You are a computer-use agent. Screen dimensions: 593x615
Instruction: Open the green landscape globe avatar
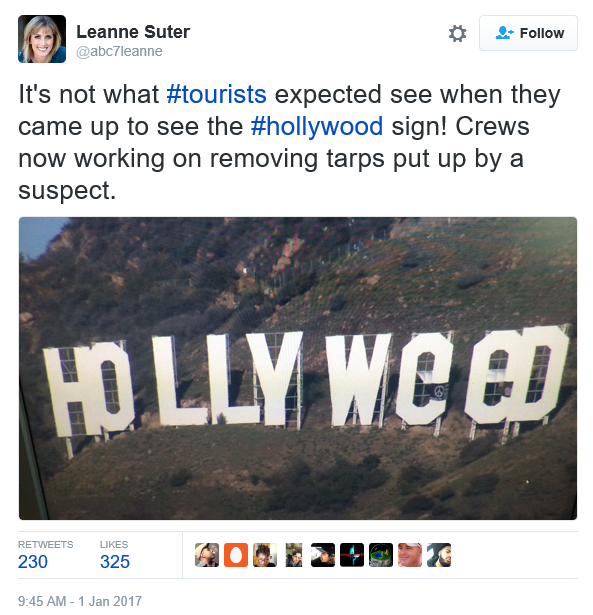click(381, 555)
